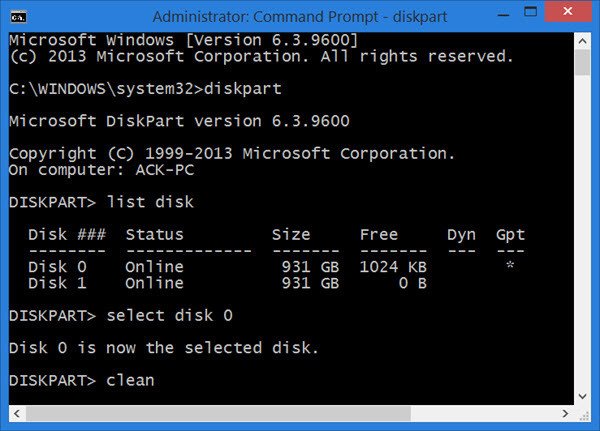Click the 'list disk' command line
The image size is (600, 431).
[x=149, y=202]
